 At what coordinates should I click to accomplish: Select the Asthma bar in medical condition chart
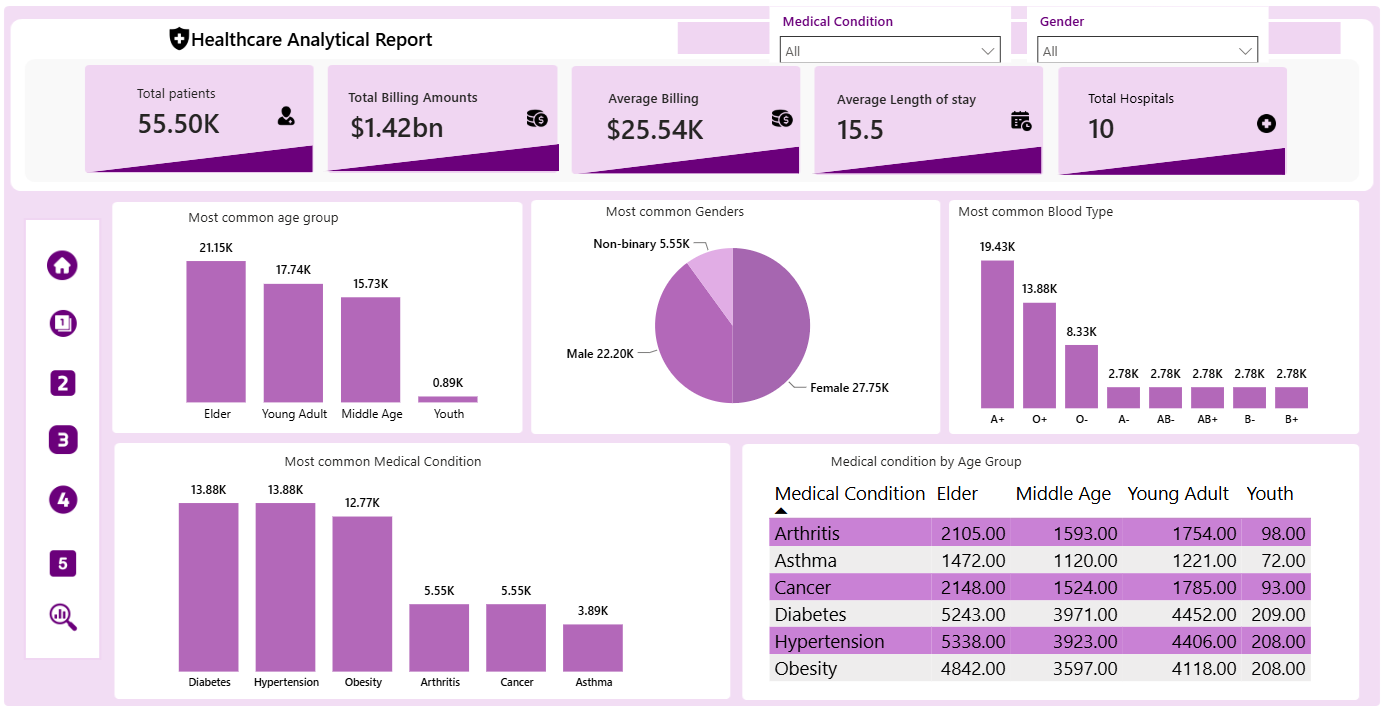[x=593, y=648]
